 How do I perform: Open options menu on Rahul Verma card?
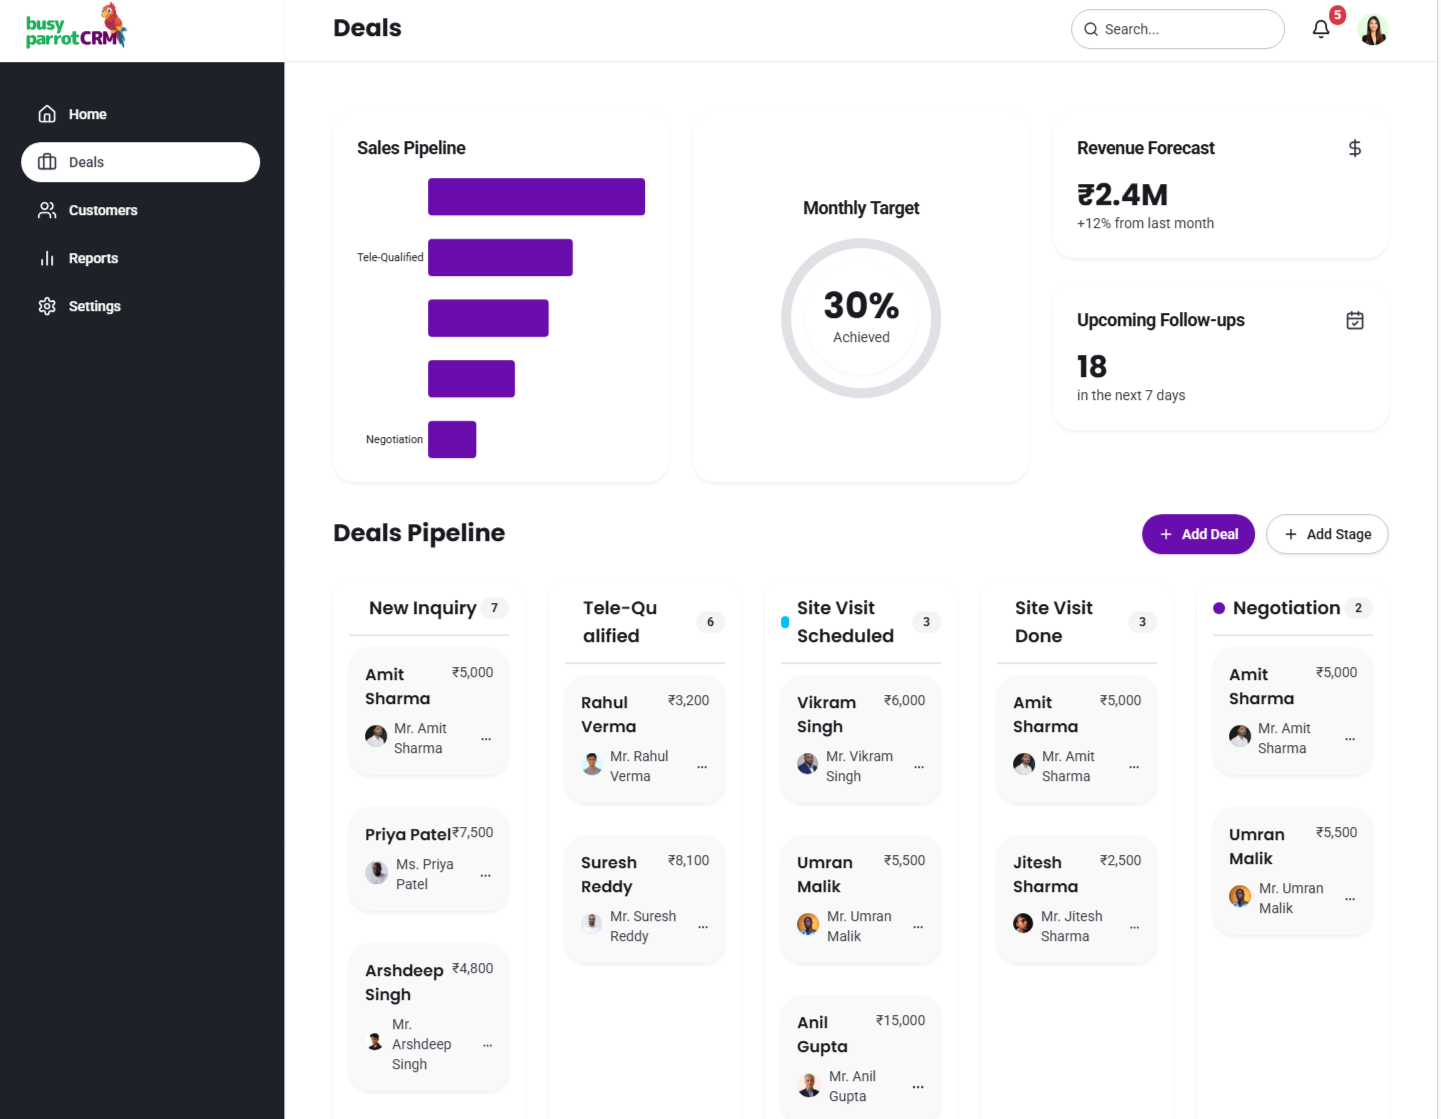pos(702,767)
